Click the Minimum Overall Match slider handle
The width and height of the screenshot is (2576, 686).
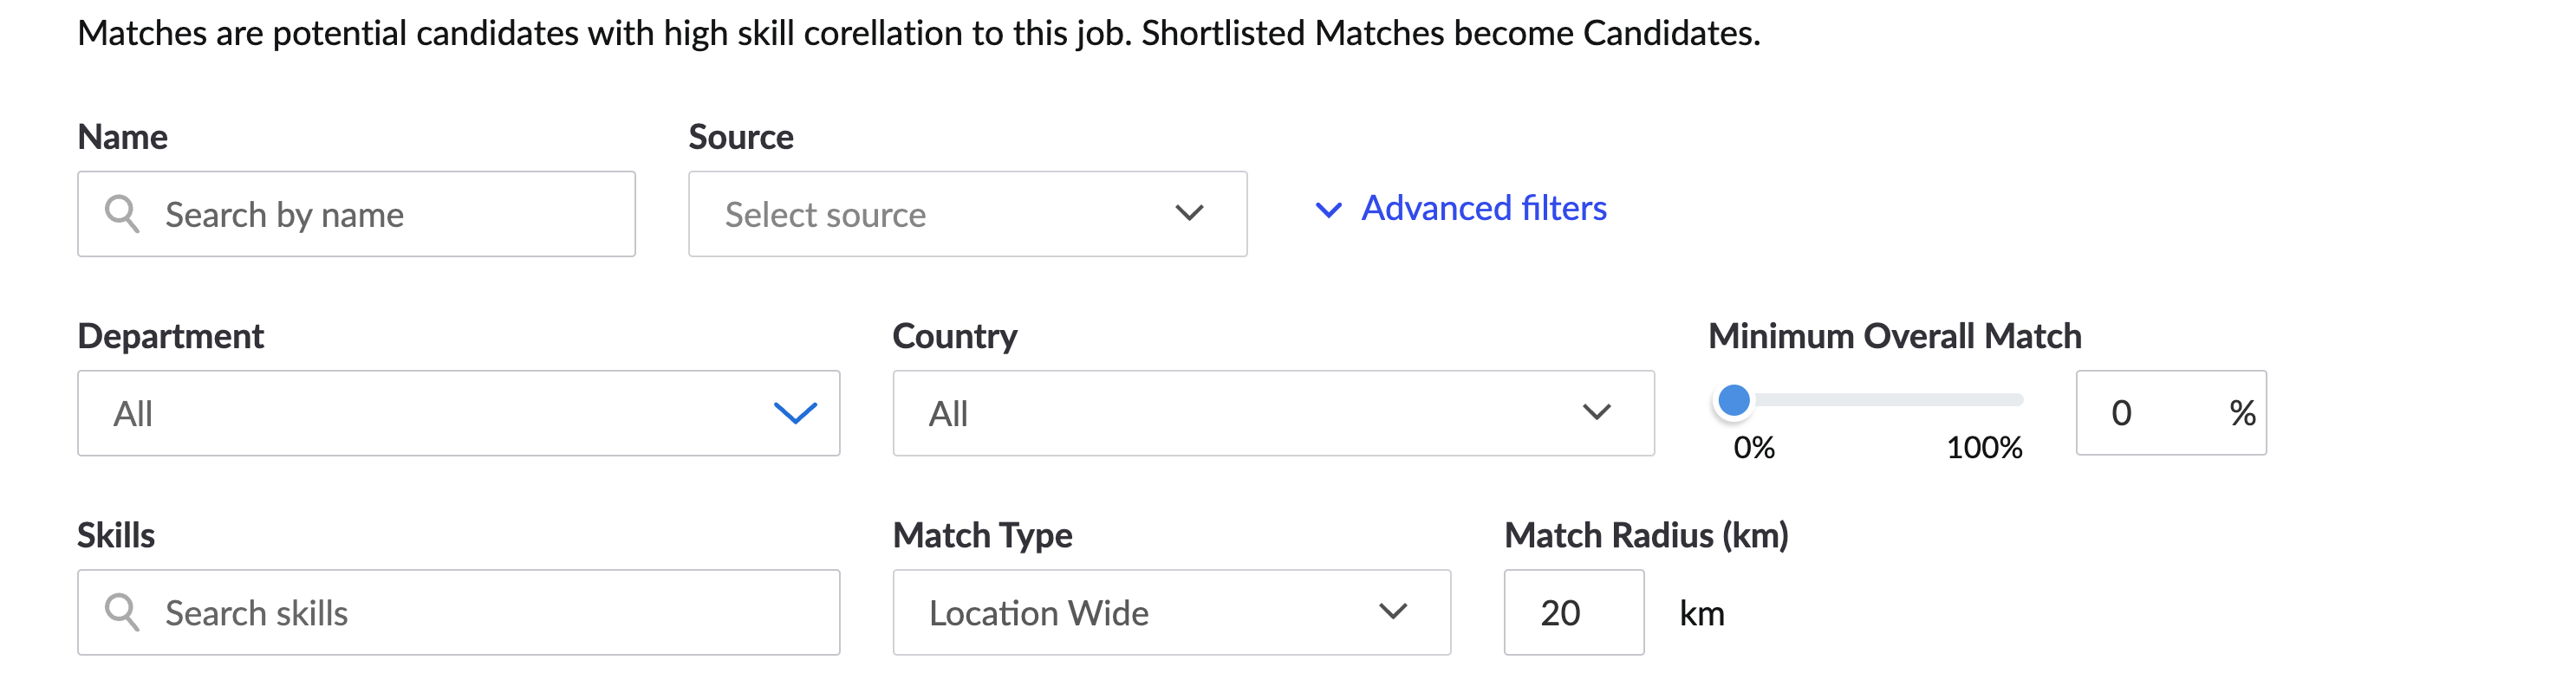[x=1734, y=400]
